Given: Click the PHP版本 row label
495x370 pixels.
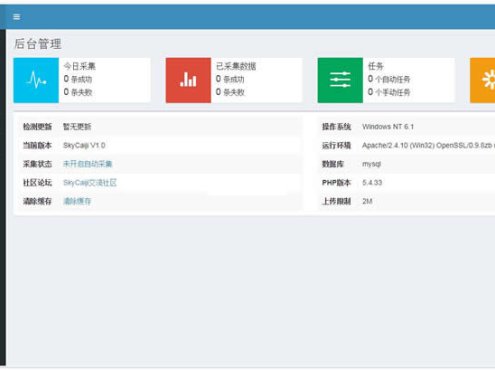Looking at the screenshot, I should [x=336, y=183].
